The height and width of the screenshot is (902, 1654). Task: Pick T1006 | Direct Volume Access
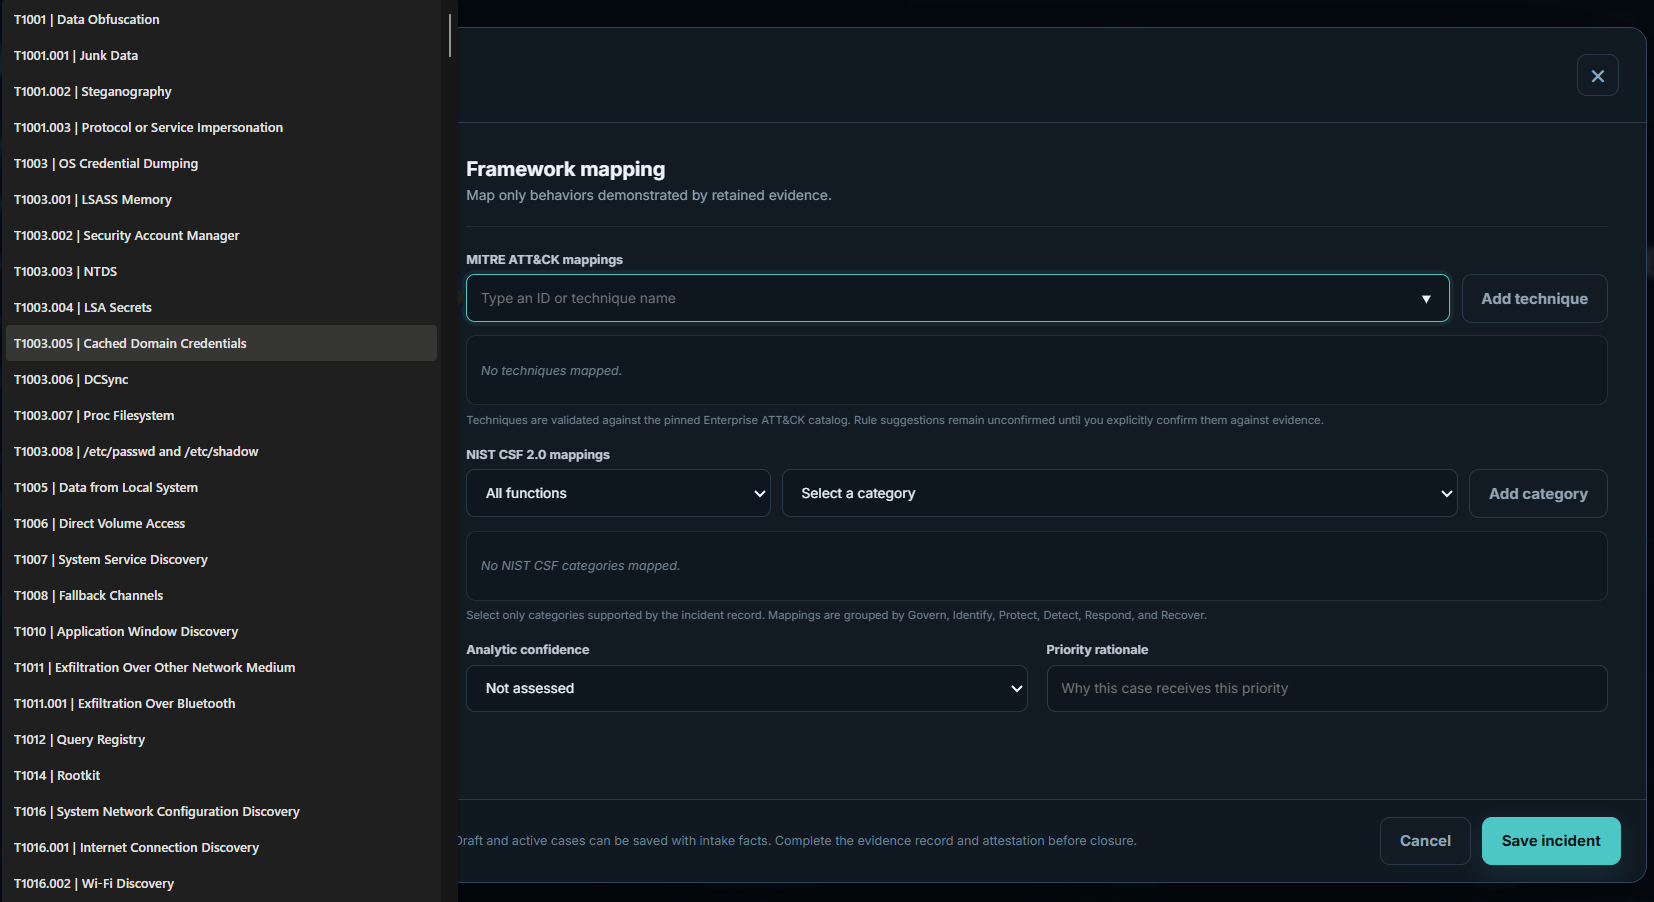[221, 523]
